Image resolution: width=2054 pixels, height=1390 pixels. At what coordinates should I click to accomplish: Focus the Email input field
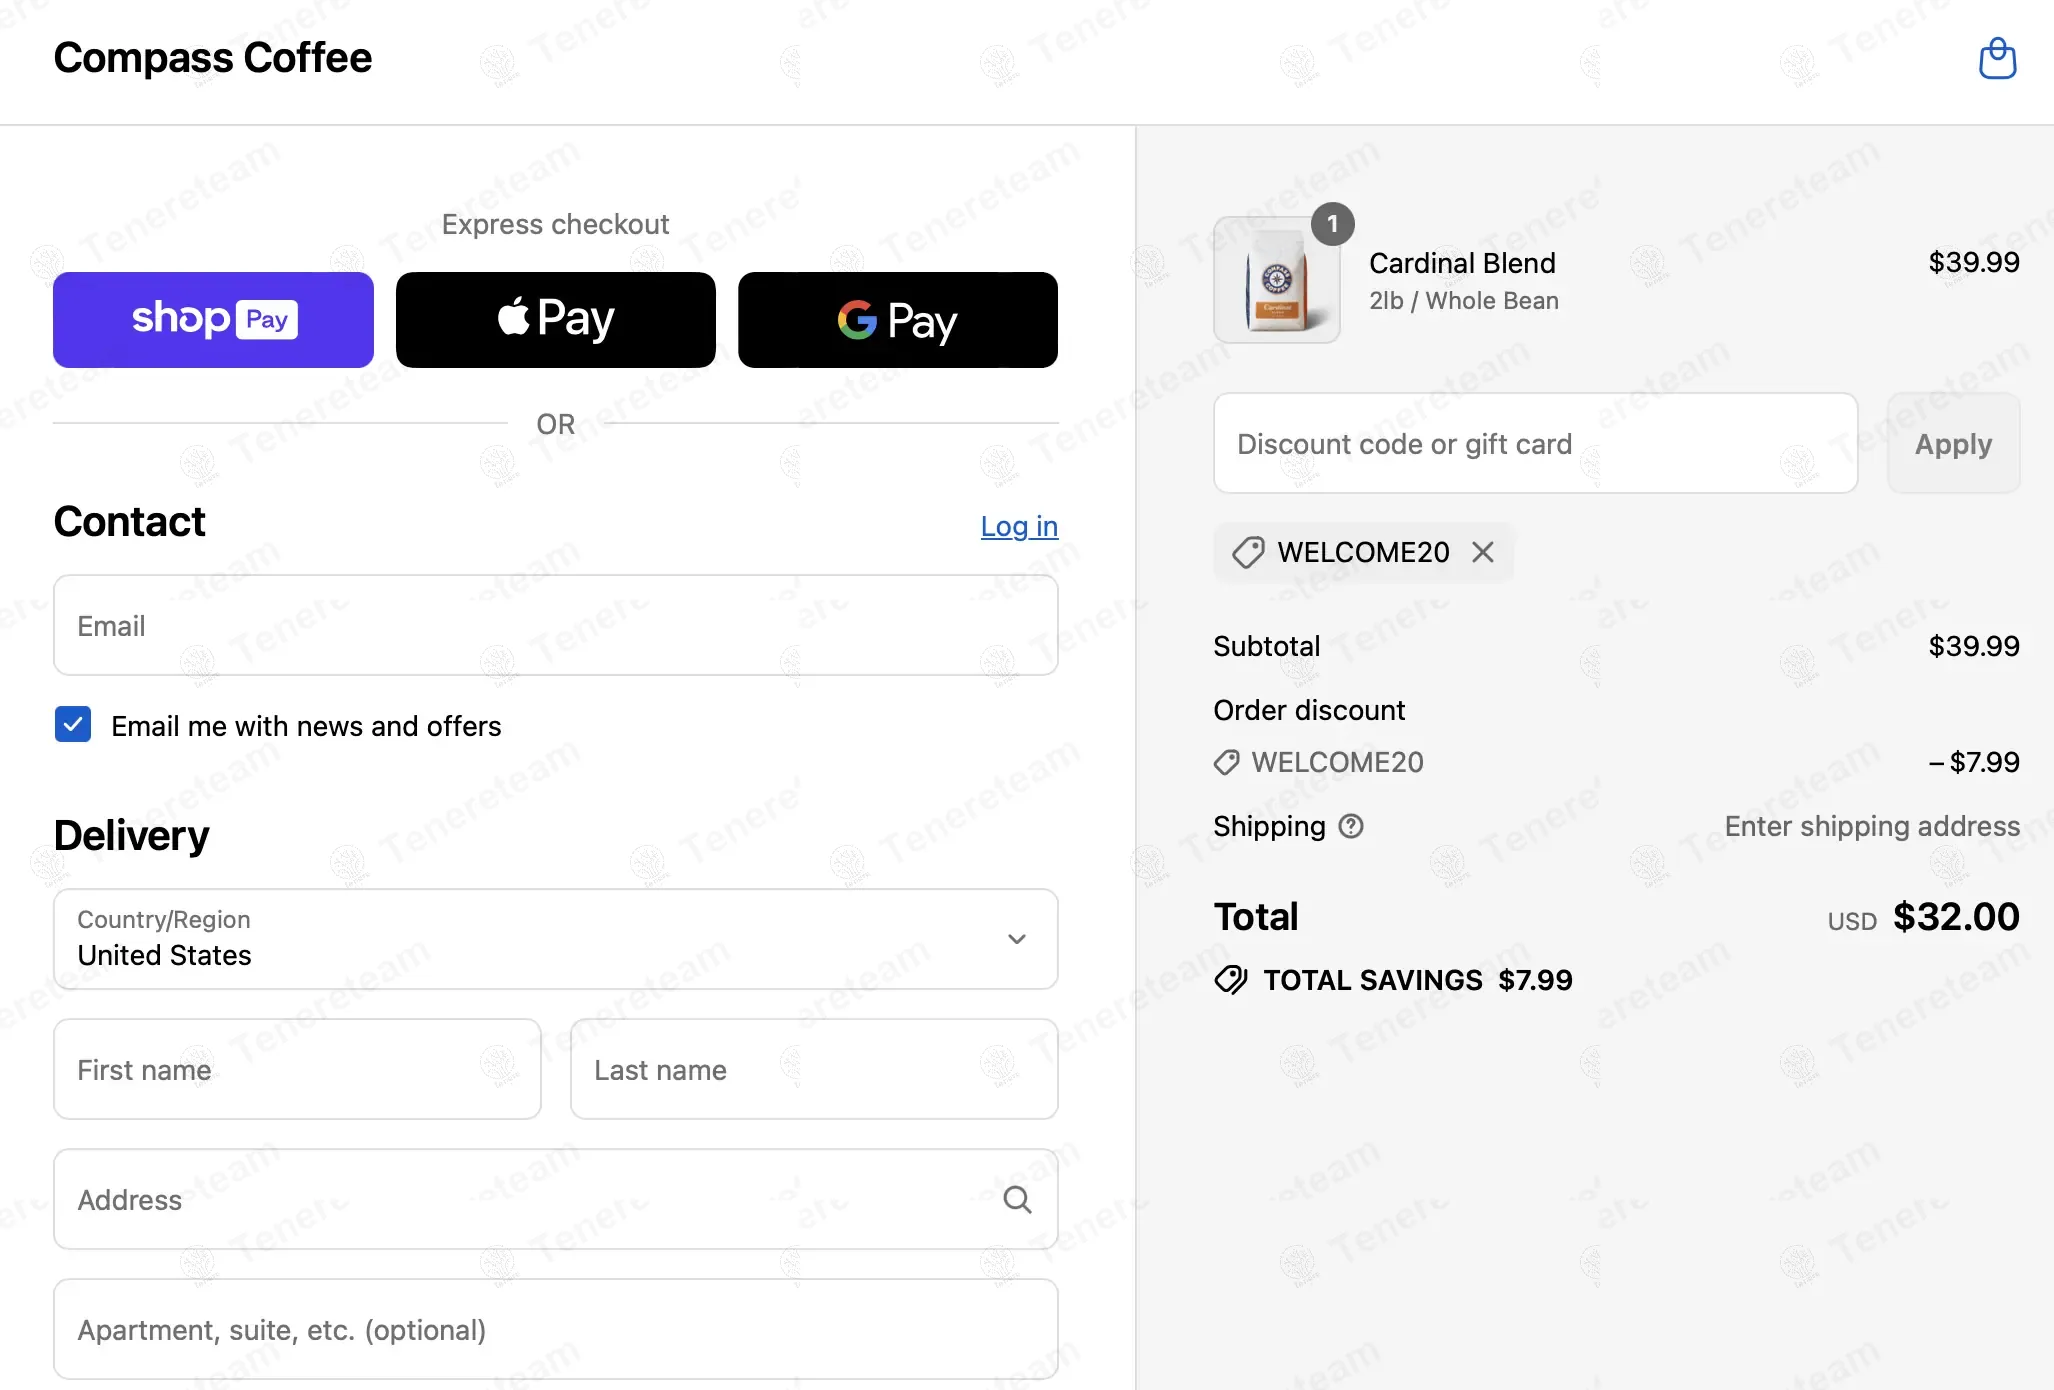tap(556, 625)
